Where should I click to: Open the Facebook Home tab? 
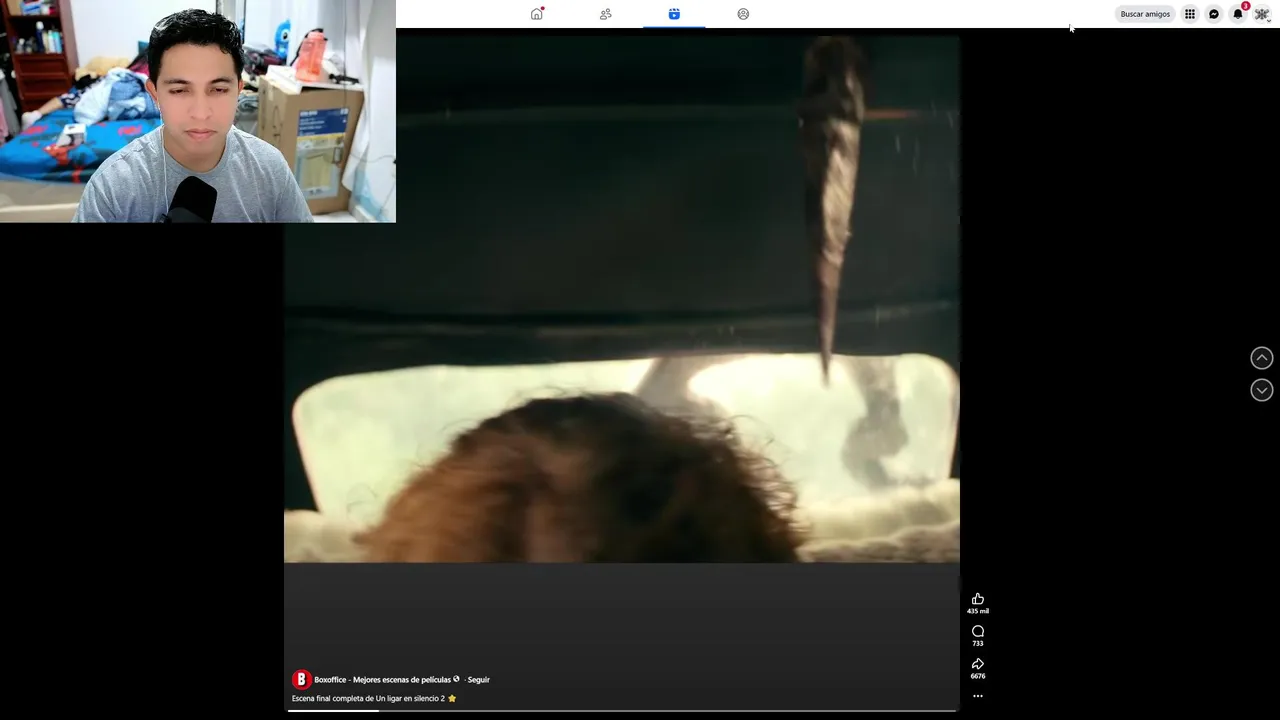point(537,14)
